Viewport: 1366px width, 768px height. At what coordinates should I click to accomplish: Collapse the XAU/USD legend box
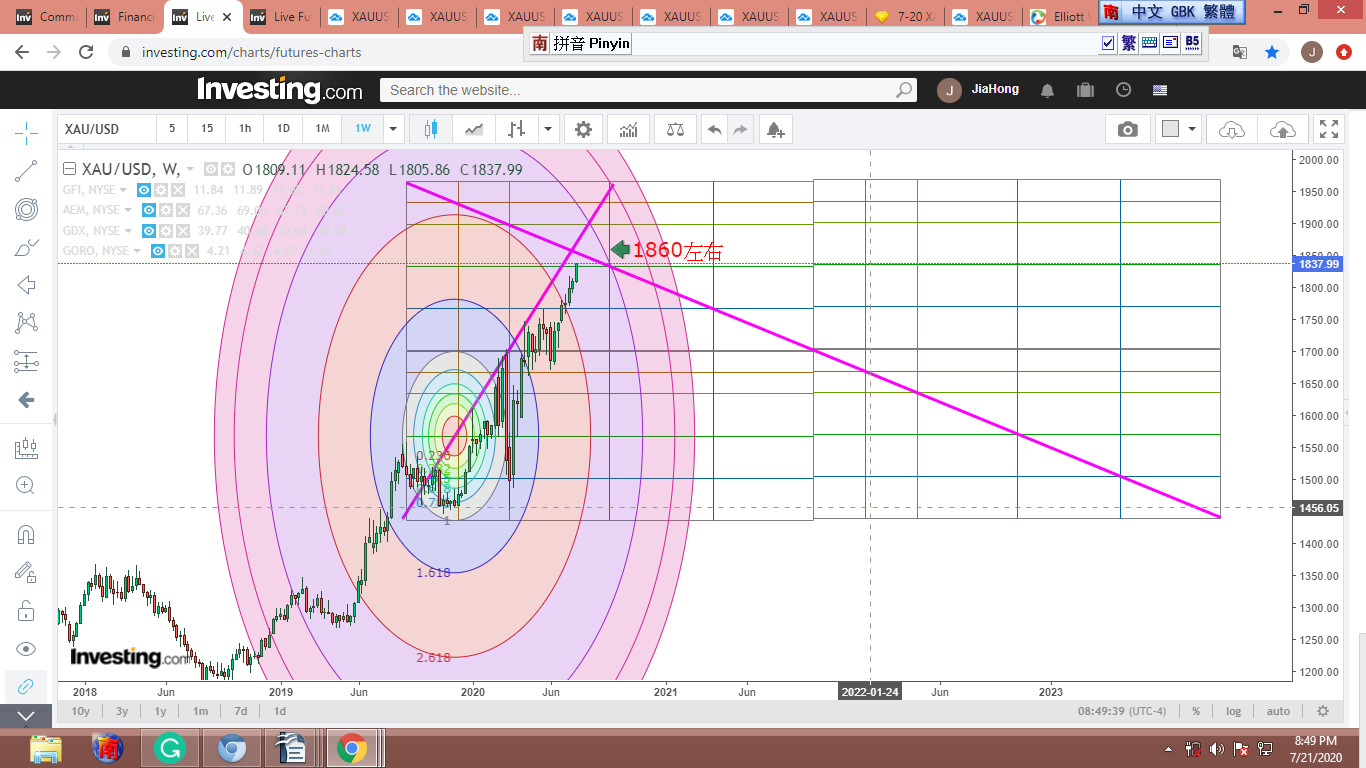coord(69,169)
